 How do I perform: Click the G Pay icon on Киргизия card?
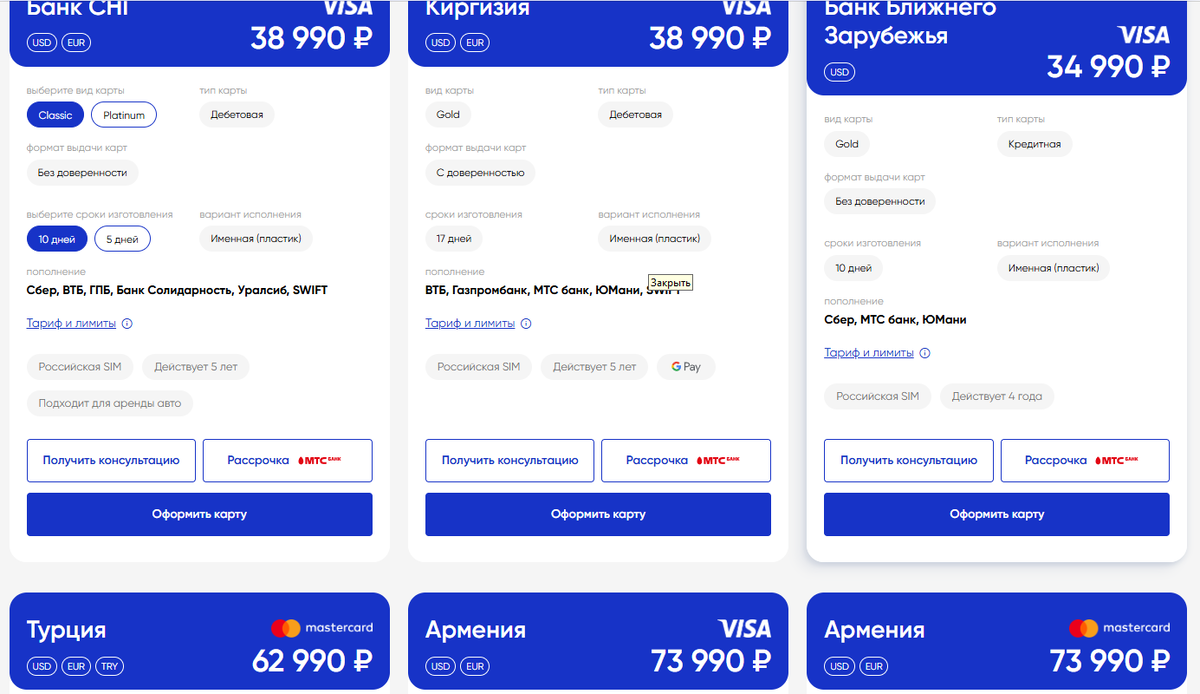tap(686, 367)
